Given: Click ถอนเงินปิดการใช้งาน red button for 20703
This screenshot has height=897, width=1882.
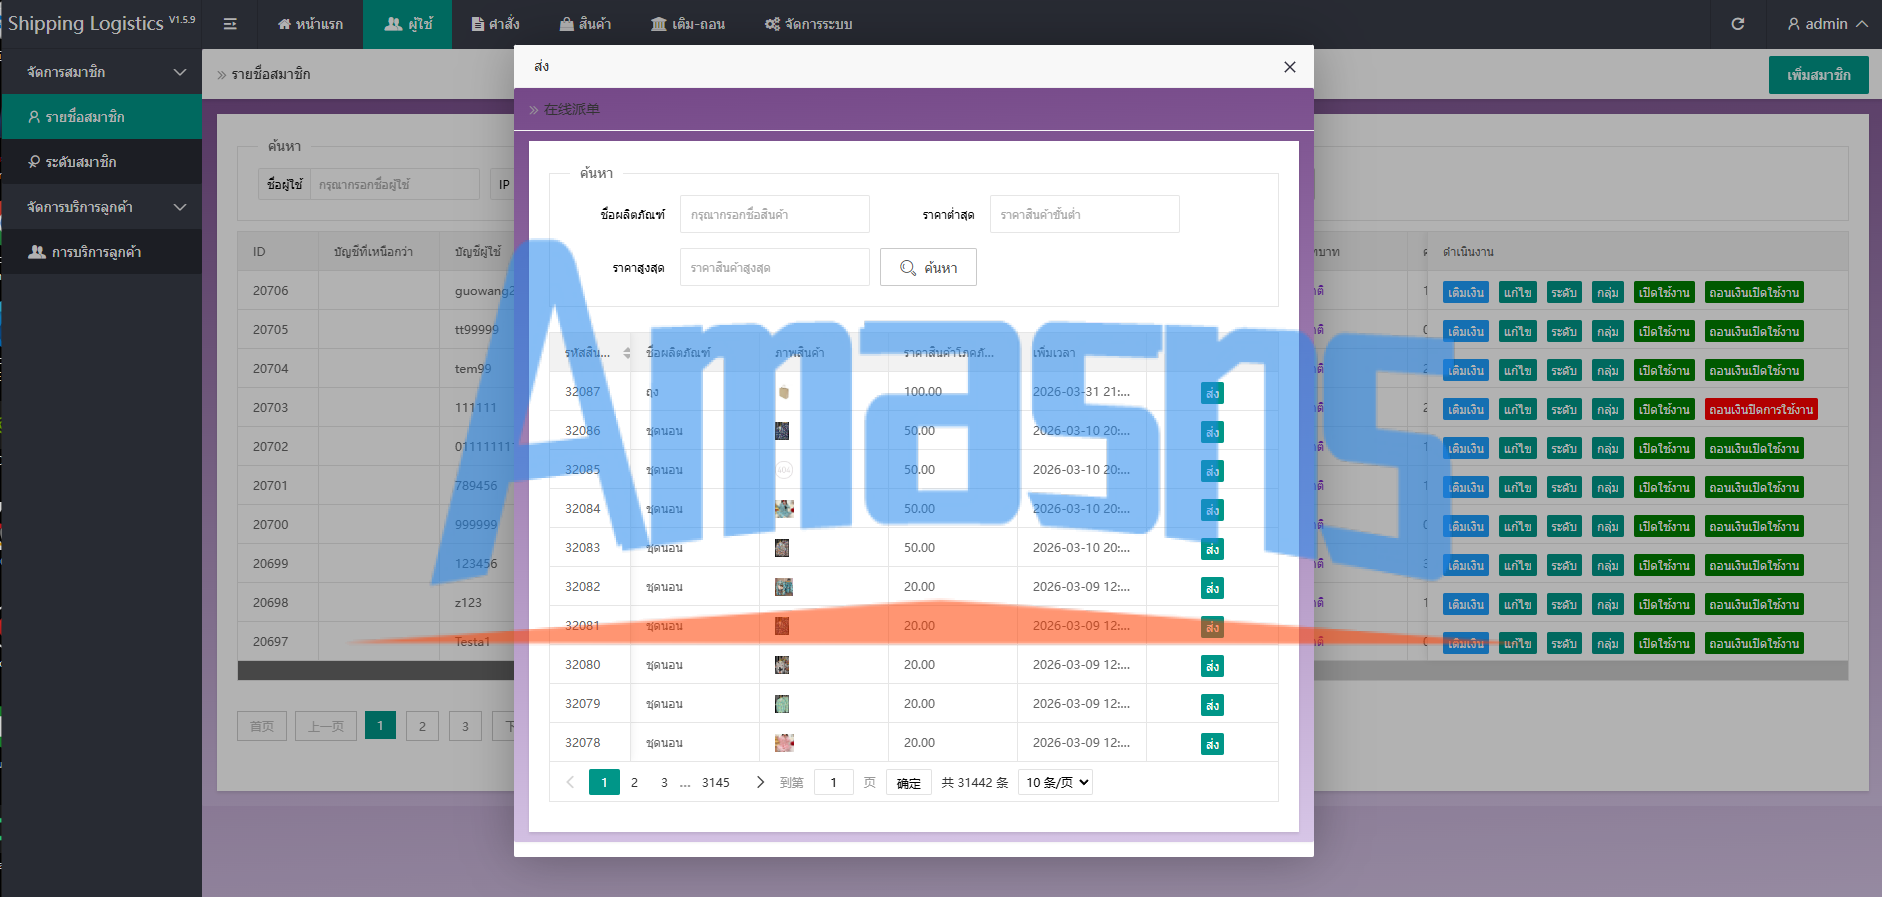Looking at the screenshot, I should point(1760,409).
